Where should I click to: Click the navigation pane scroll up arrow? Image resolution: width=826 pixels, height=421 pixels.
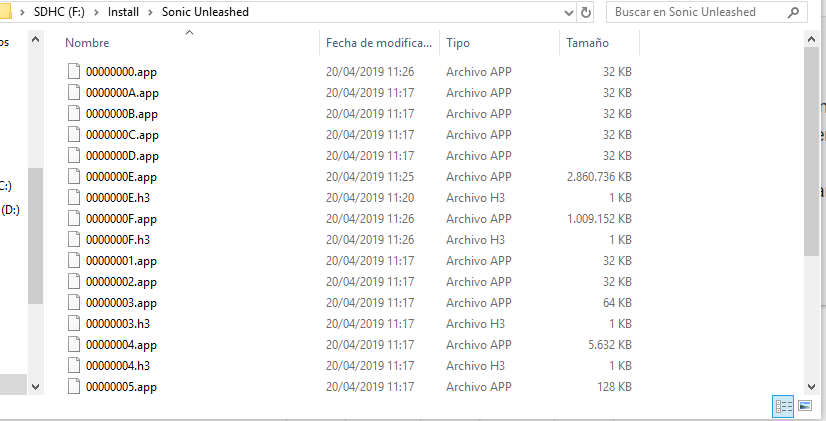tap(35, 39)
